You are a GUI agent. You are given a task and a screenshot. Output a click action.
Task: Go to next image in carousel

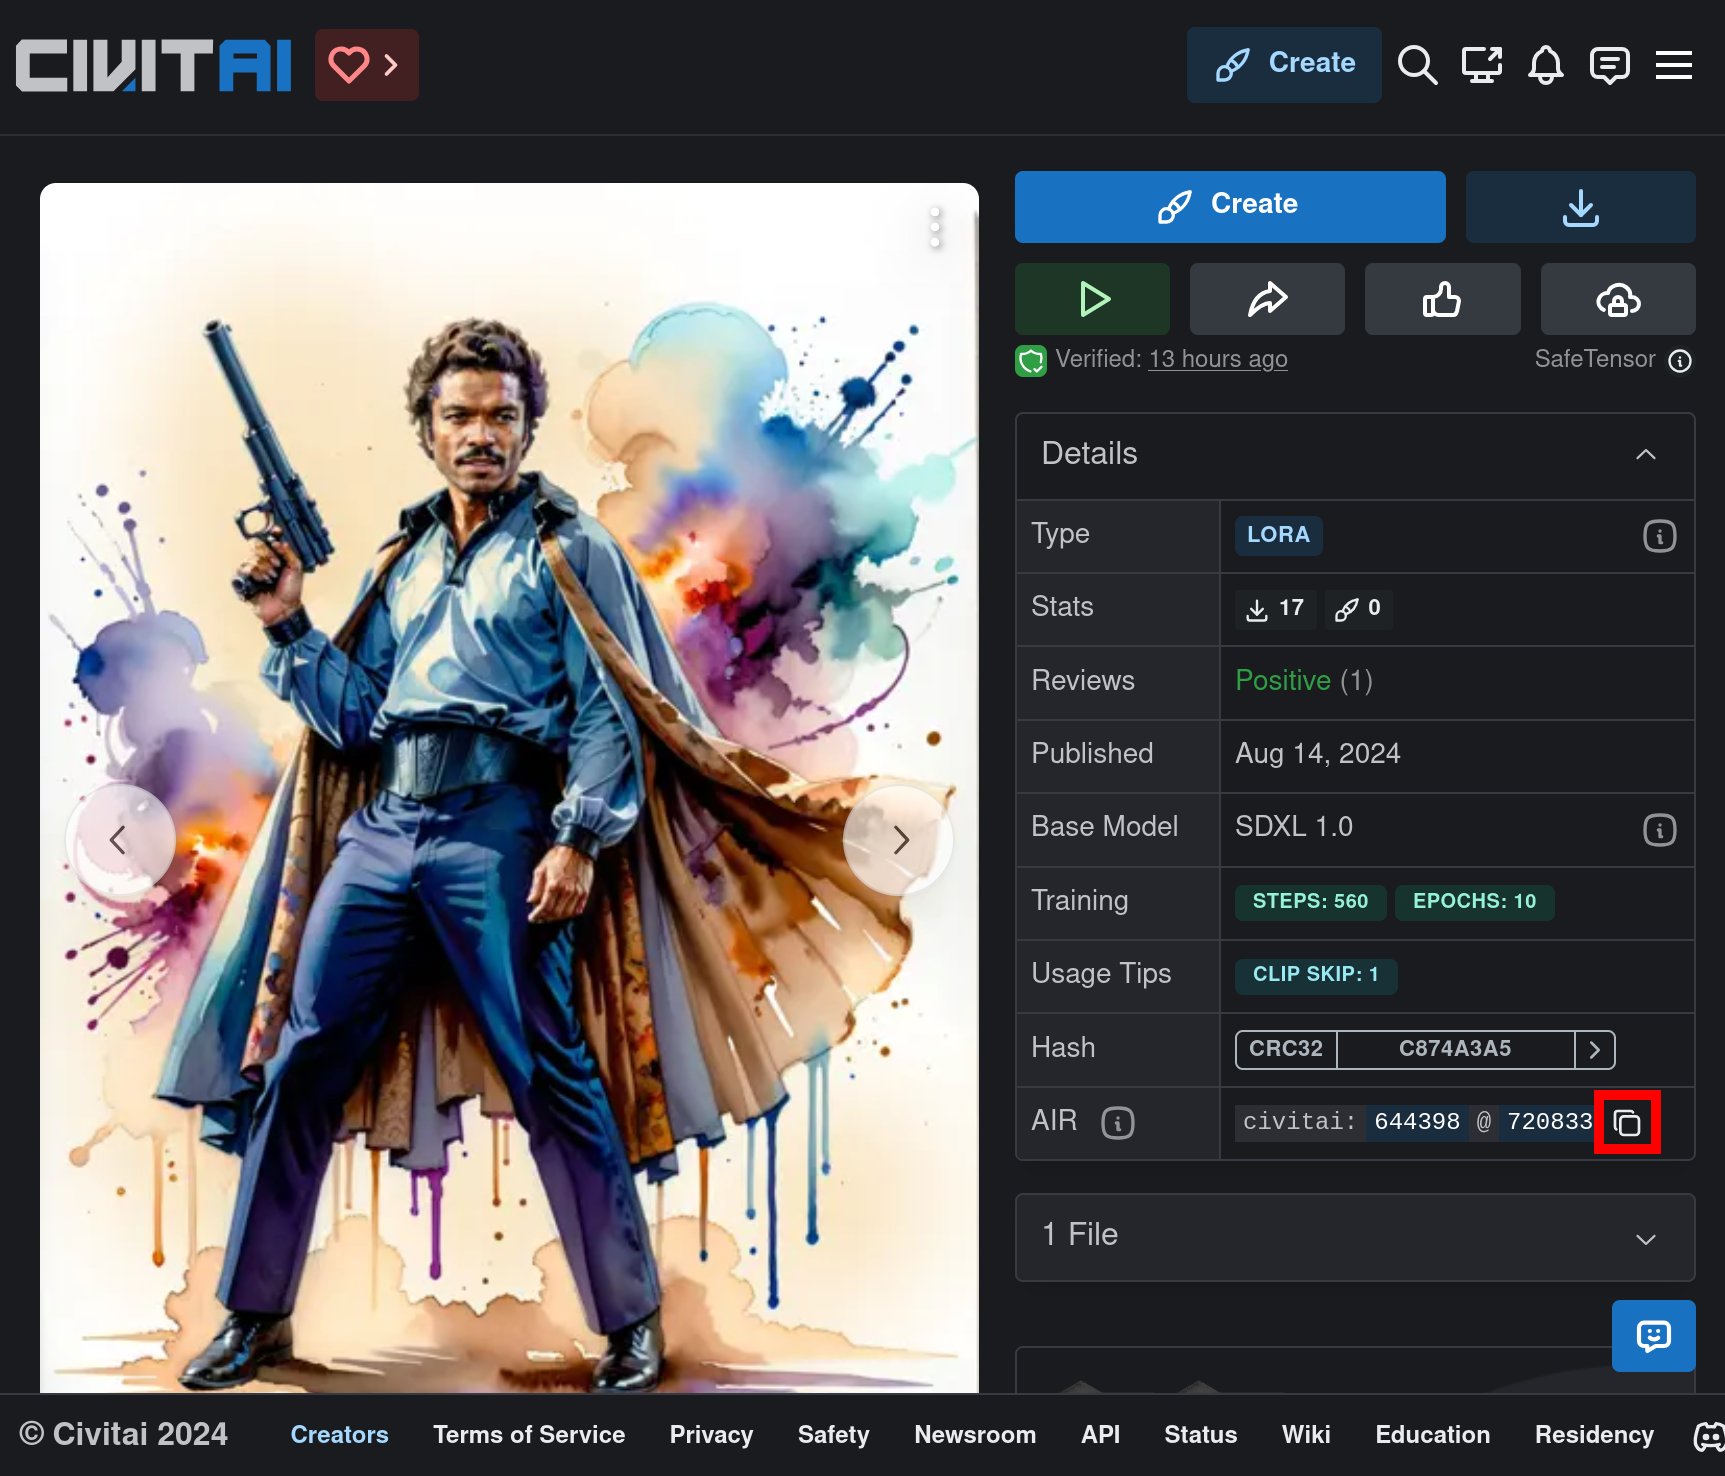pyautogui.click(x=898, y=839)
